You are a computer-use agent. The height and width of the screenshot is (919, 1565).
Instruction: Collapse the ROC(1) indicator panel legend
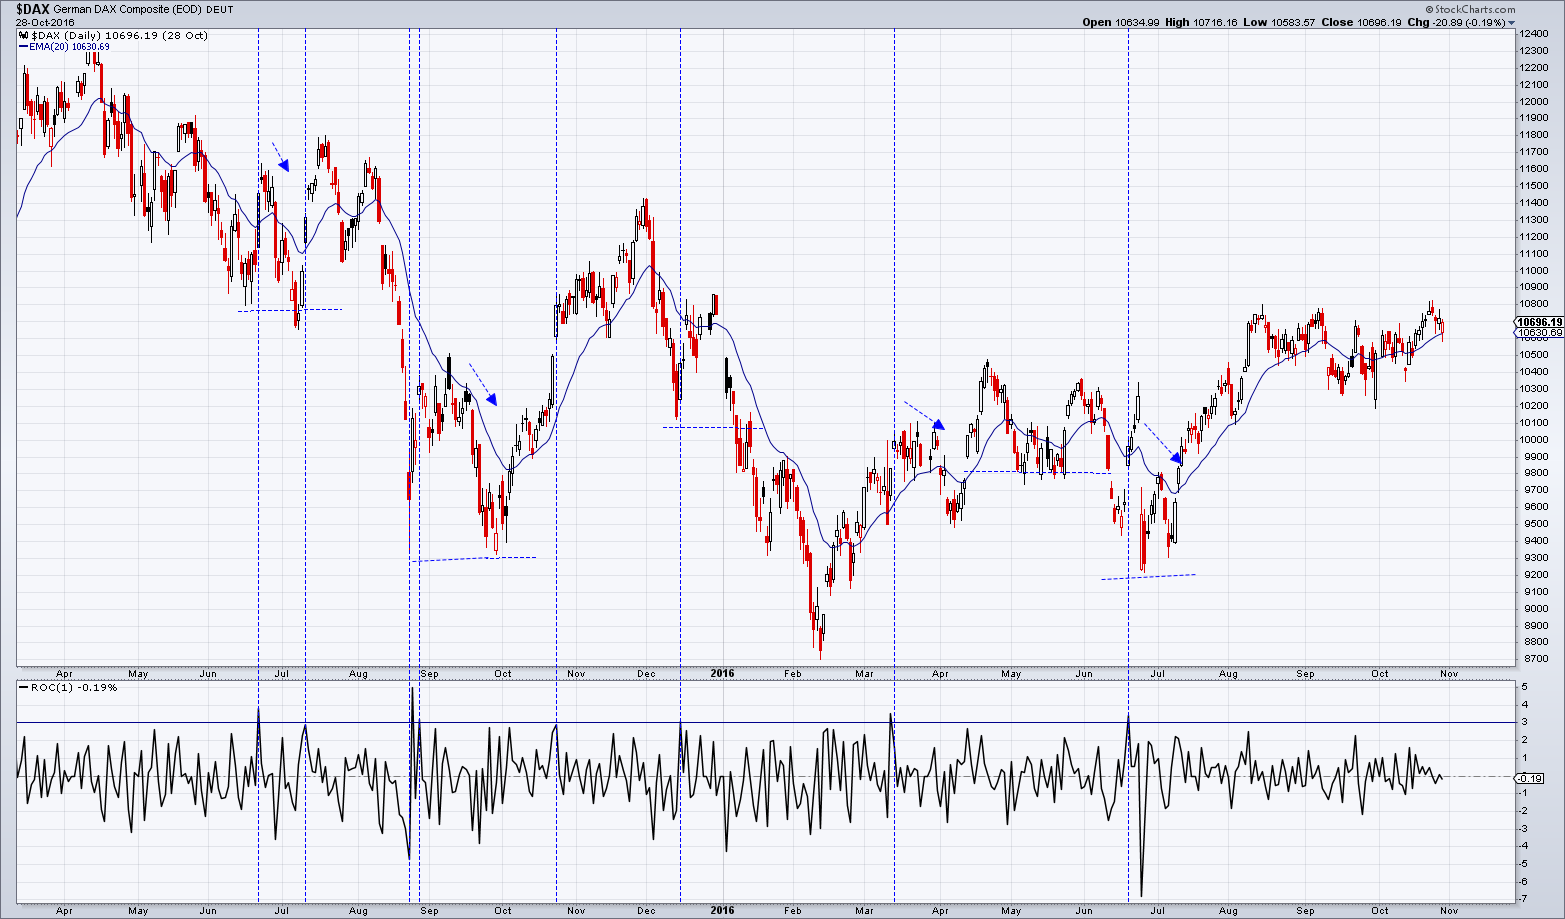(22, 687)
